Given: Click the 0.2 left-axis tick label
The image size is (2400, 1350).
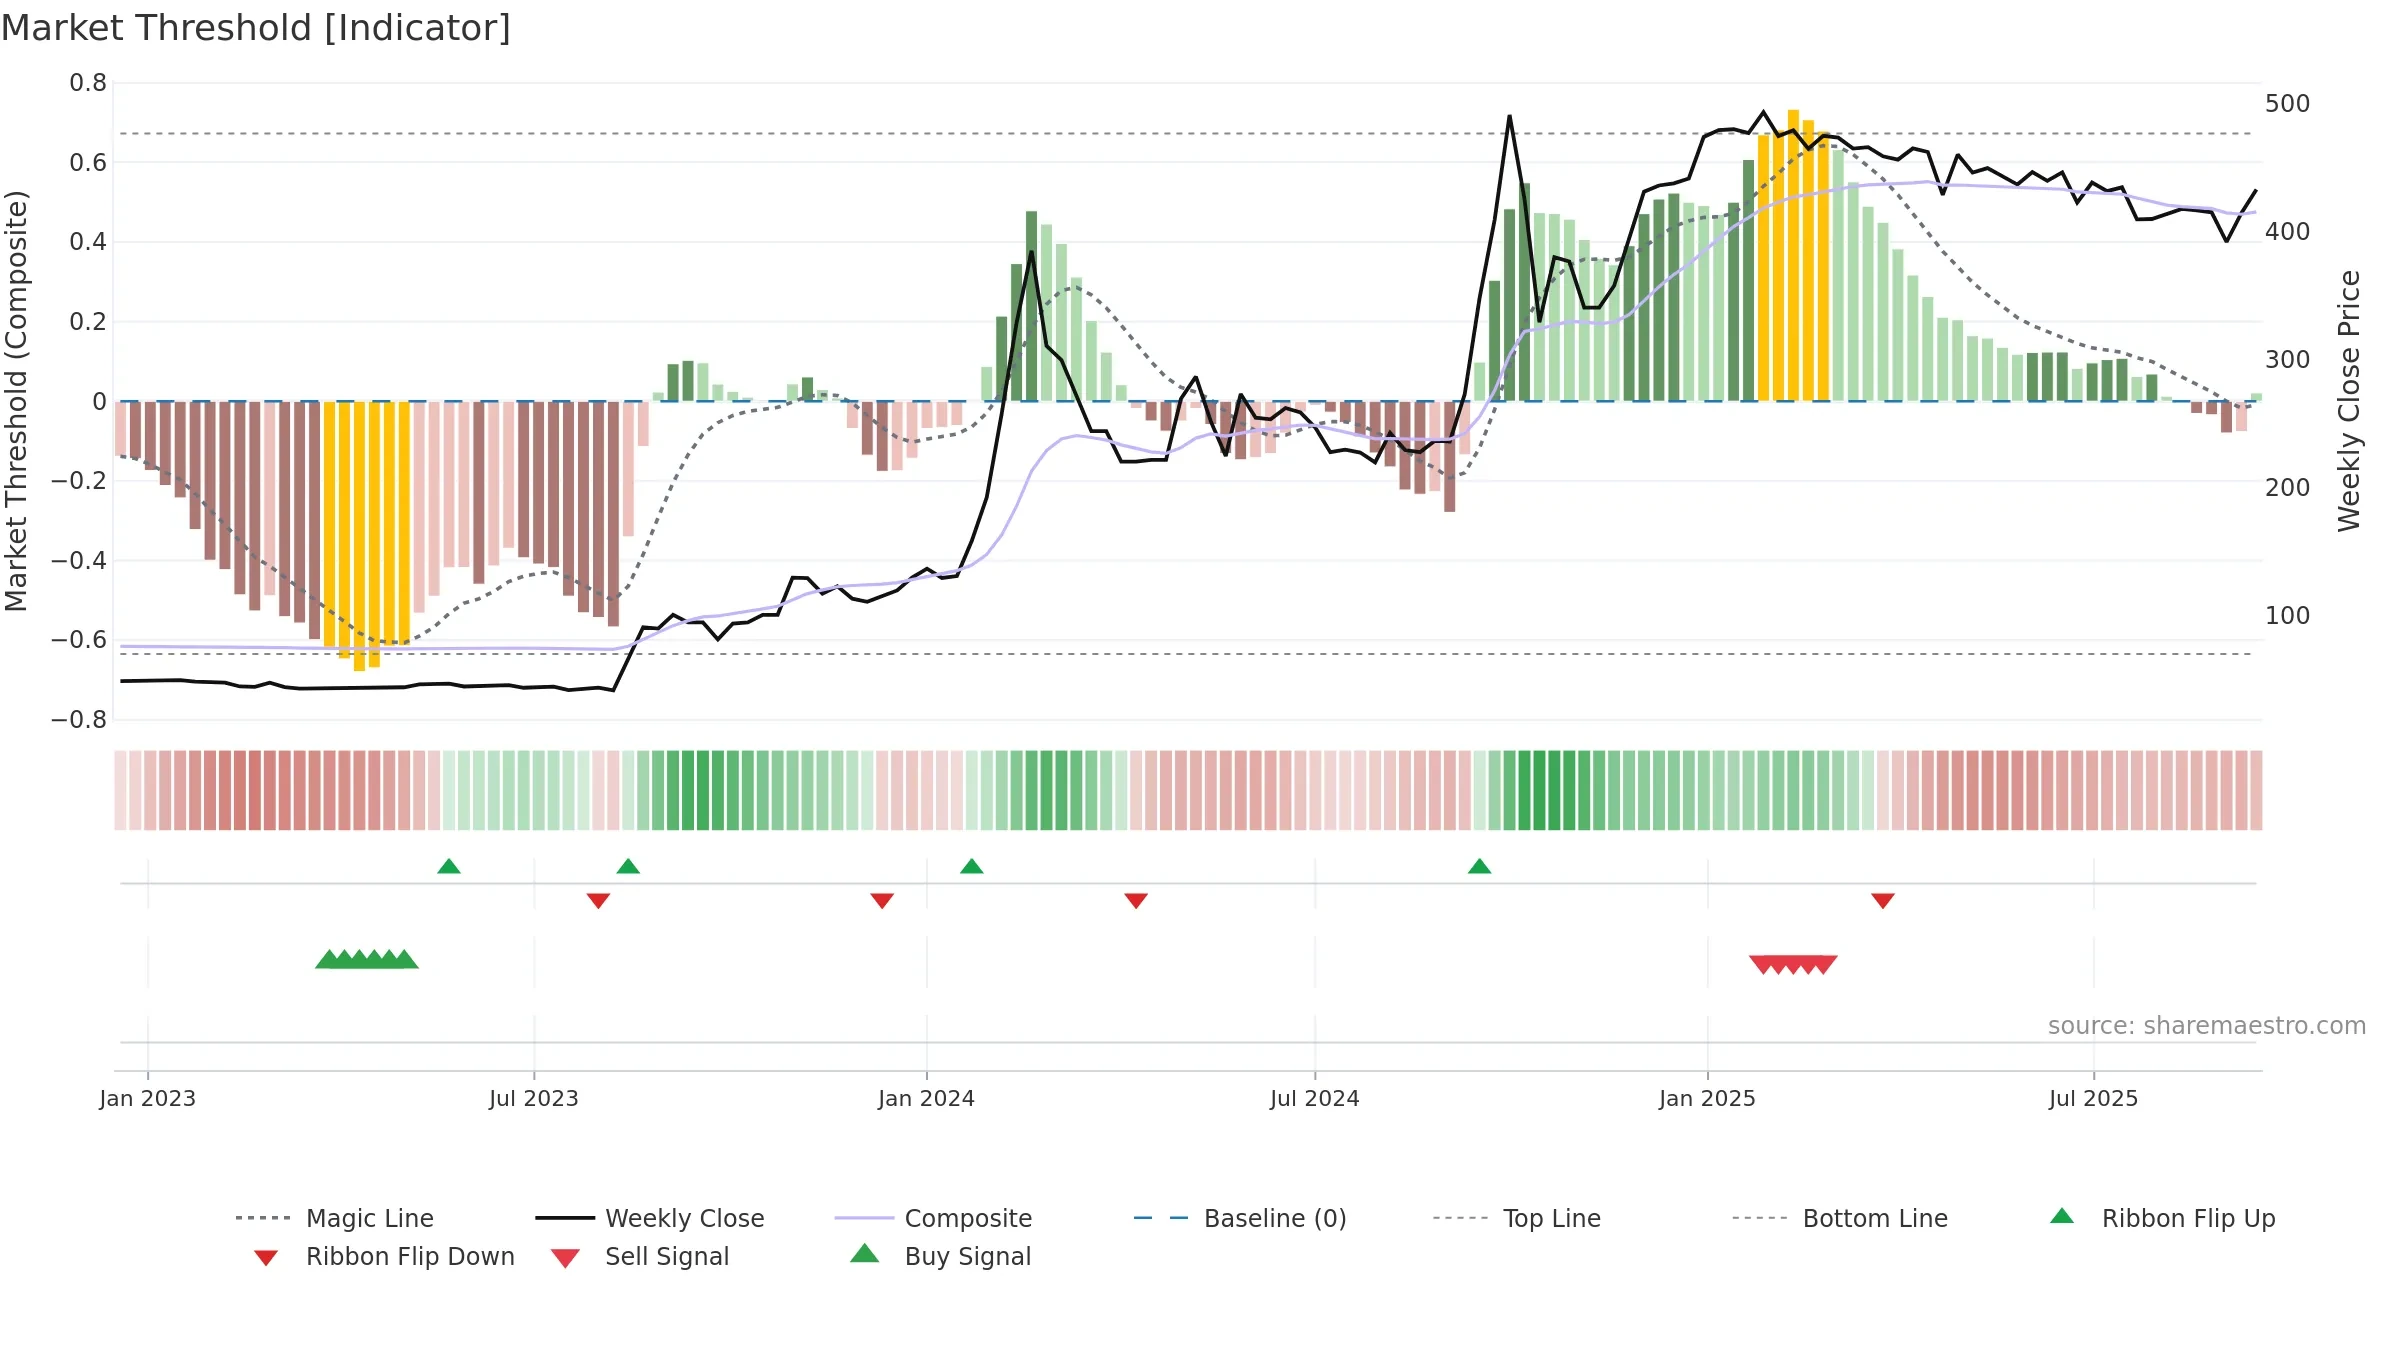Looking at the screenshot, I should pos(88,321).
